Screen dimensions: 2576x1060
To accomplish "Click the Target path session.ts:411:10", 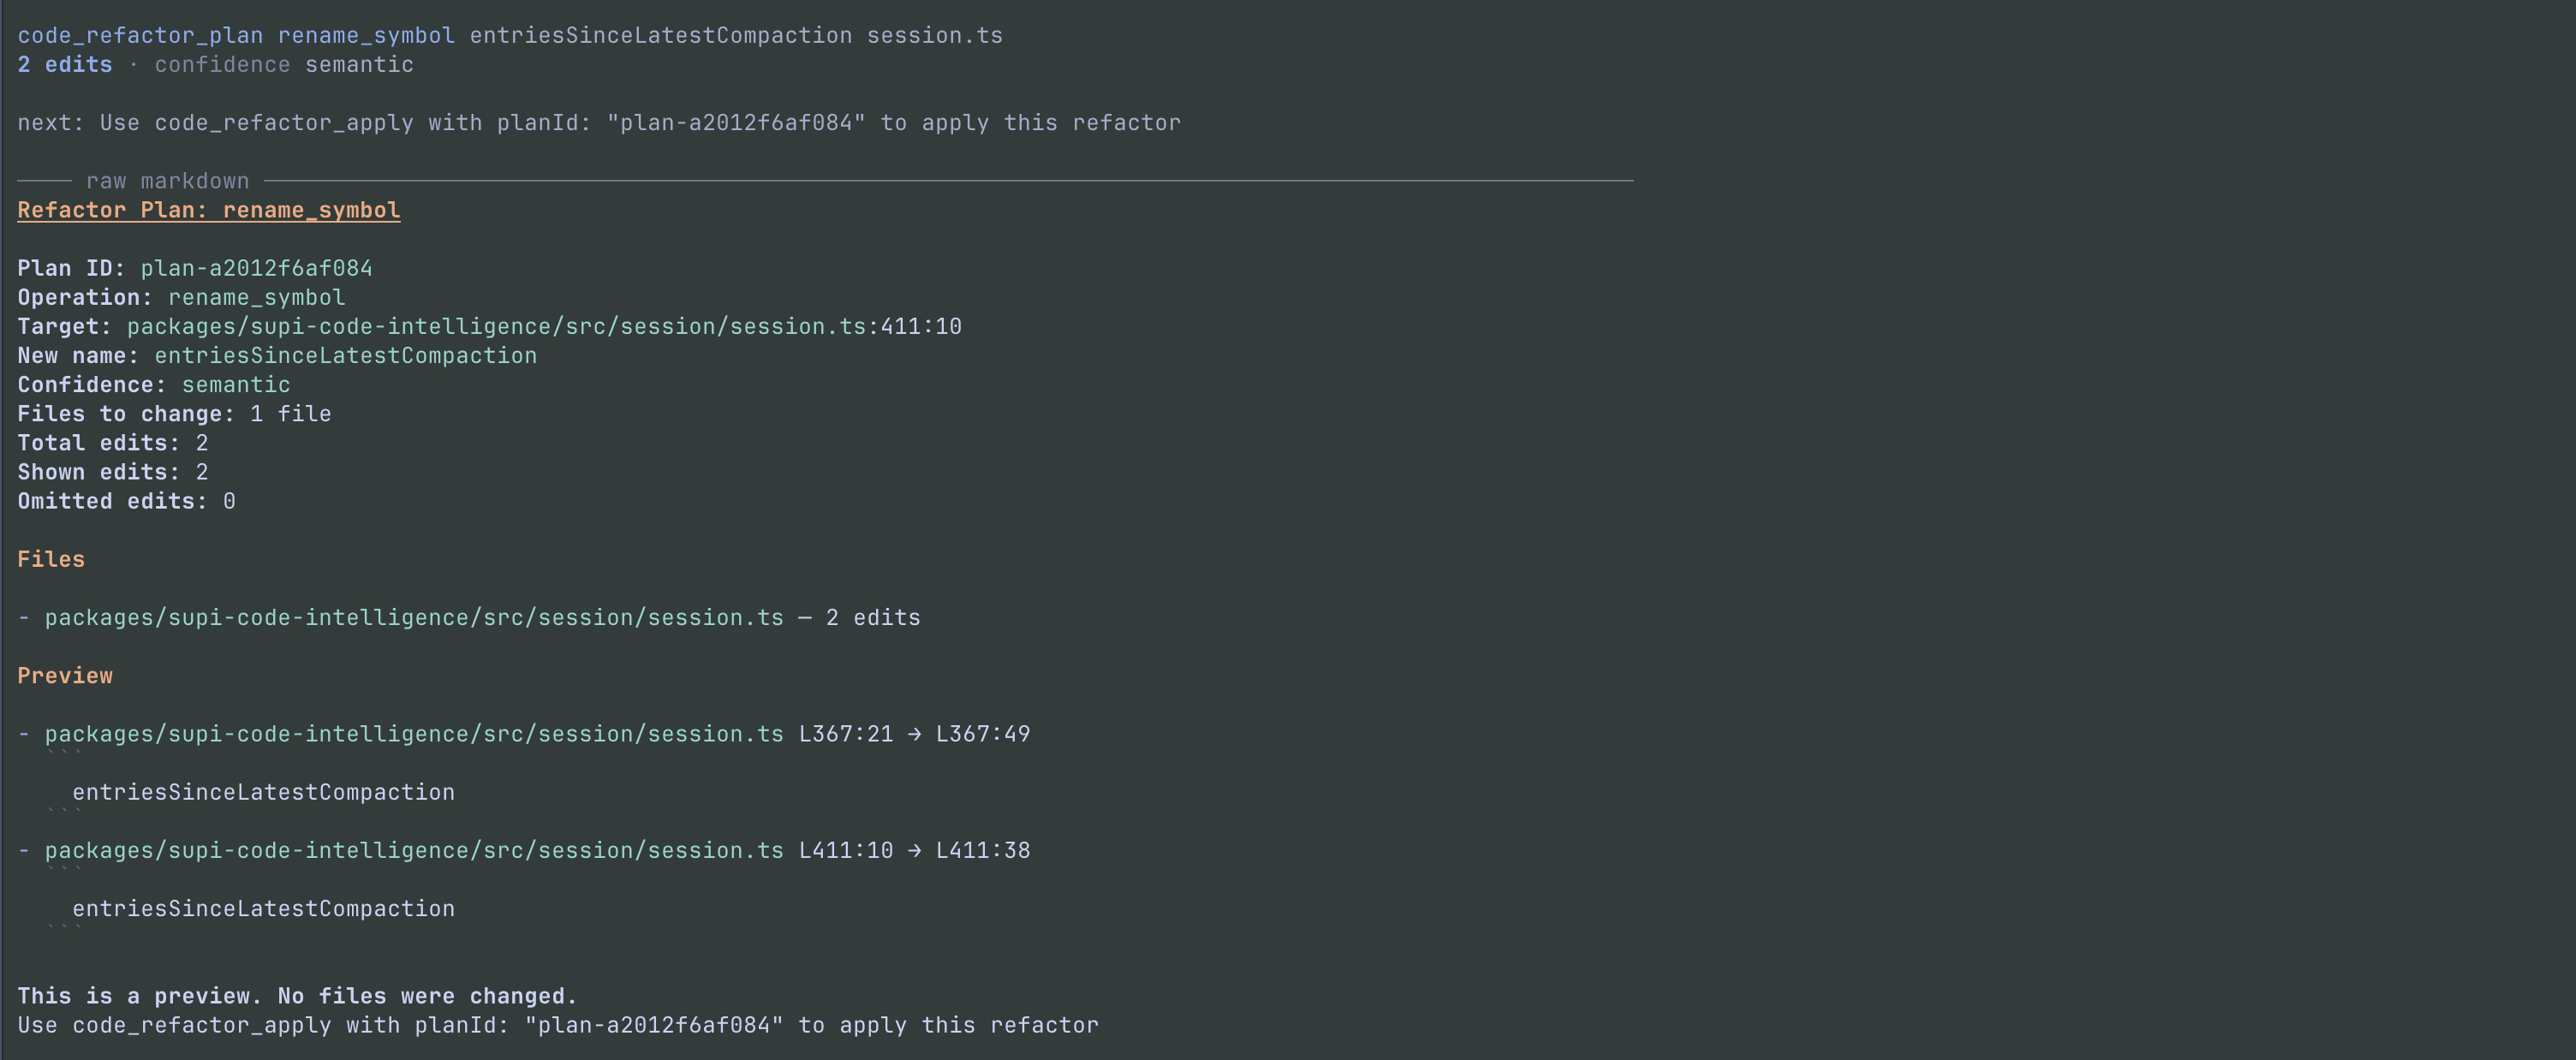I will click(544, 326).
